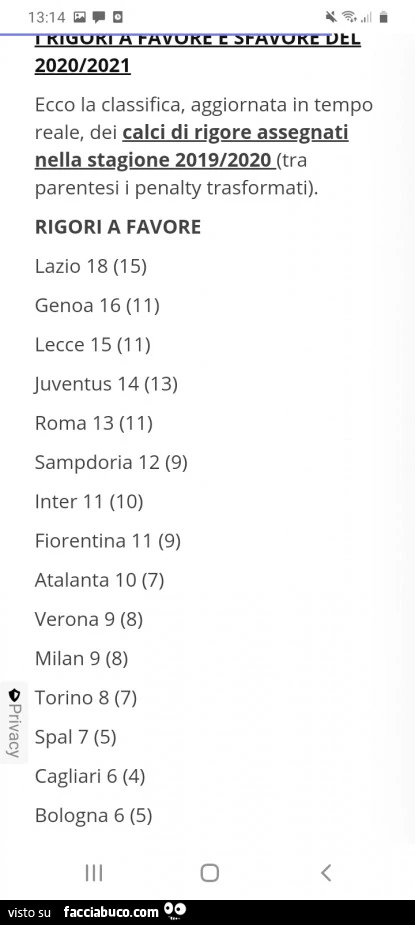415x925 pixels.
Task: Tap the battery icon in status bar
Action: [384, 18]
